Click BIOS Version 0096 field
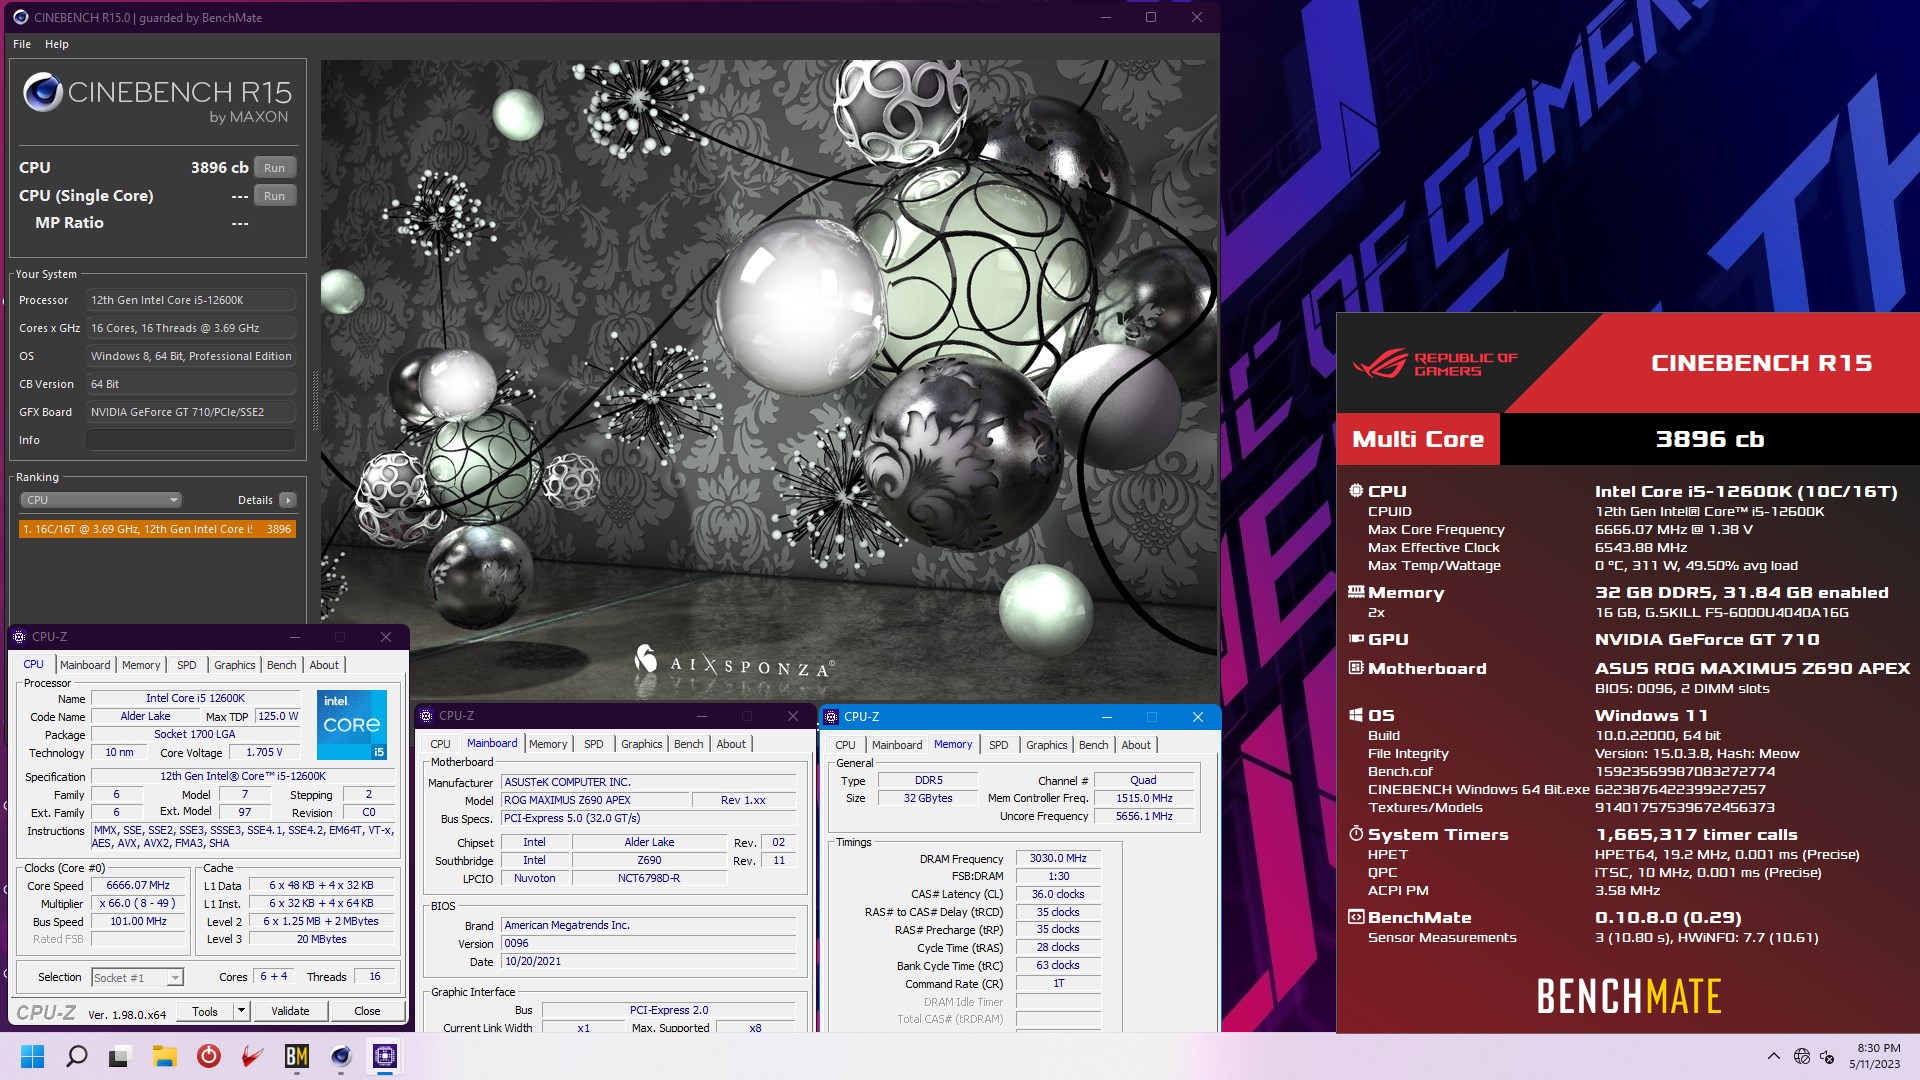 click(648, 943)
